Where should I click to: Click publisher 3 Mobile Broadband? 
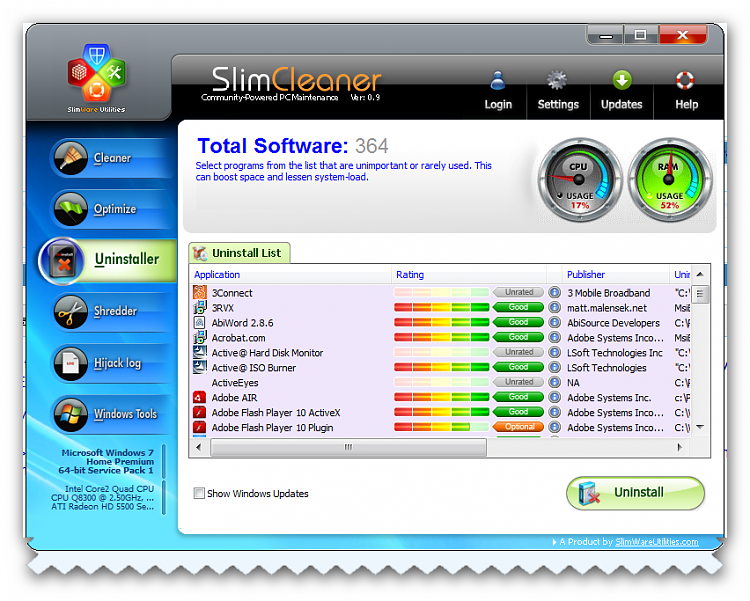click(608, 292)
